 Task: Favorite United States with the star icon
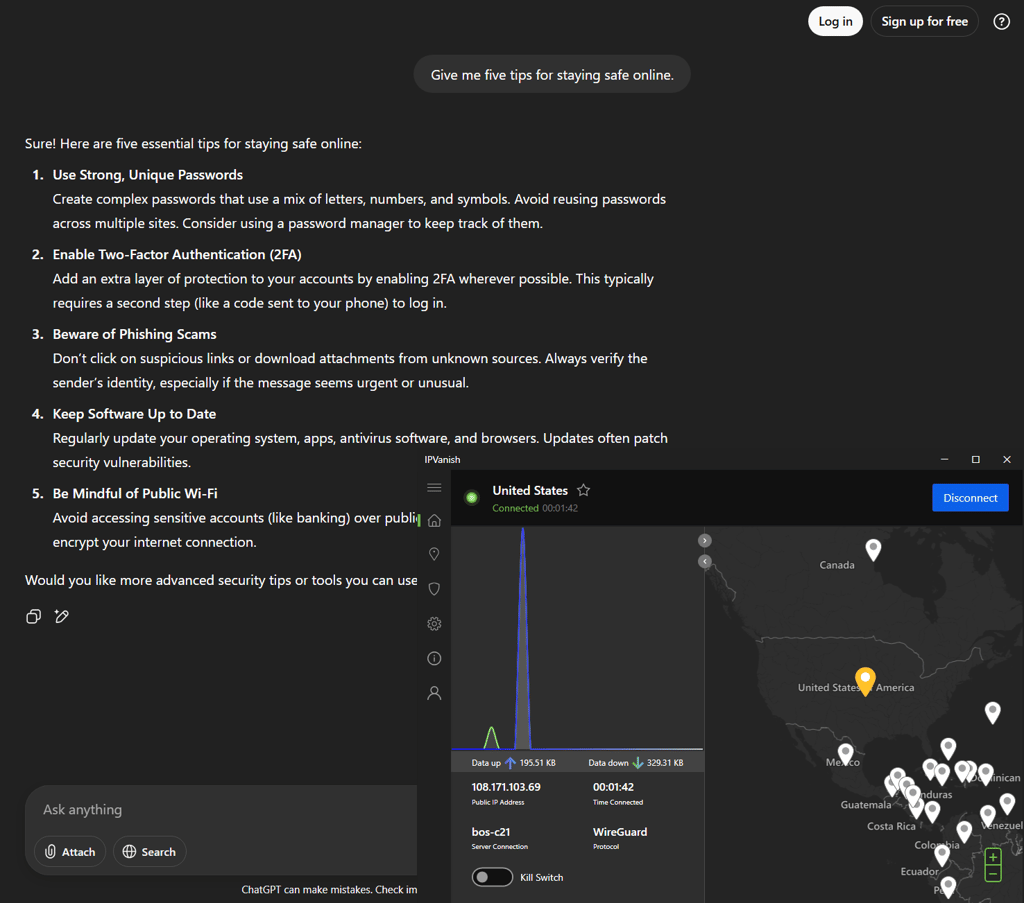point(584,490)
